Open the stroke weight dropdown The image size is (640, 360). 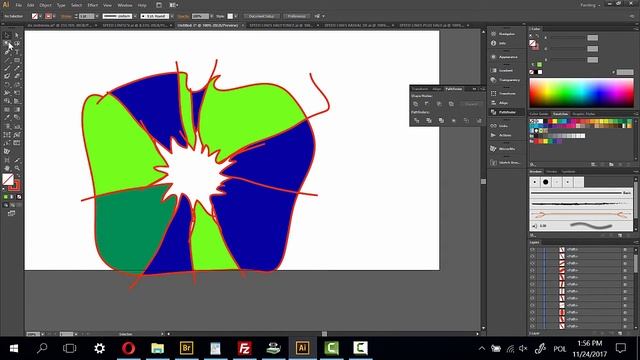(x=97, y=16)
